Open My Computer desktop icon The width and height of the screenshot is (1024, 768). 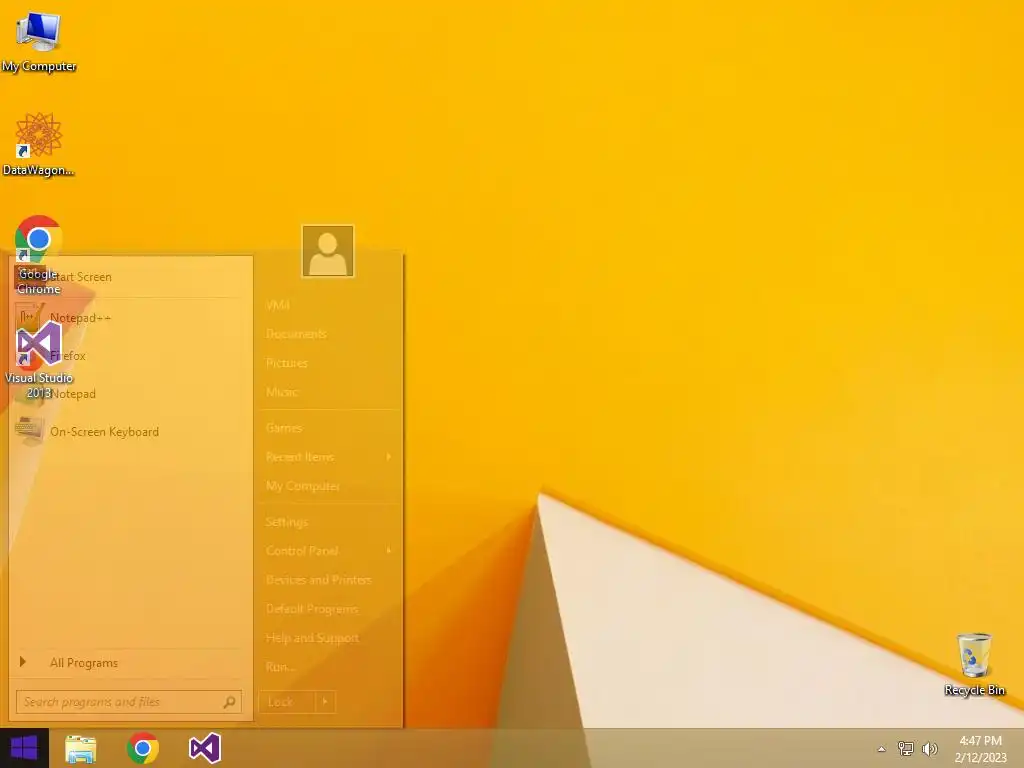[x=39, y=40]
